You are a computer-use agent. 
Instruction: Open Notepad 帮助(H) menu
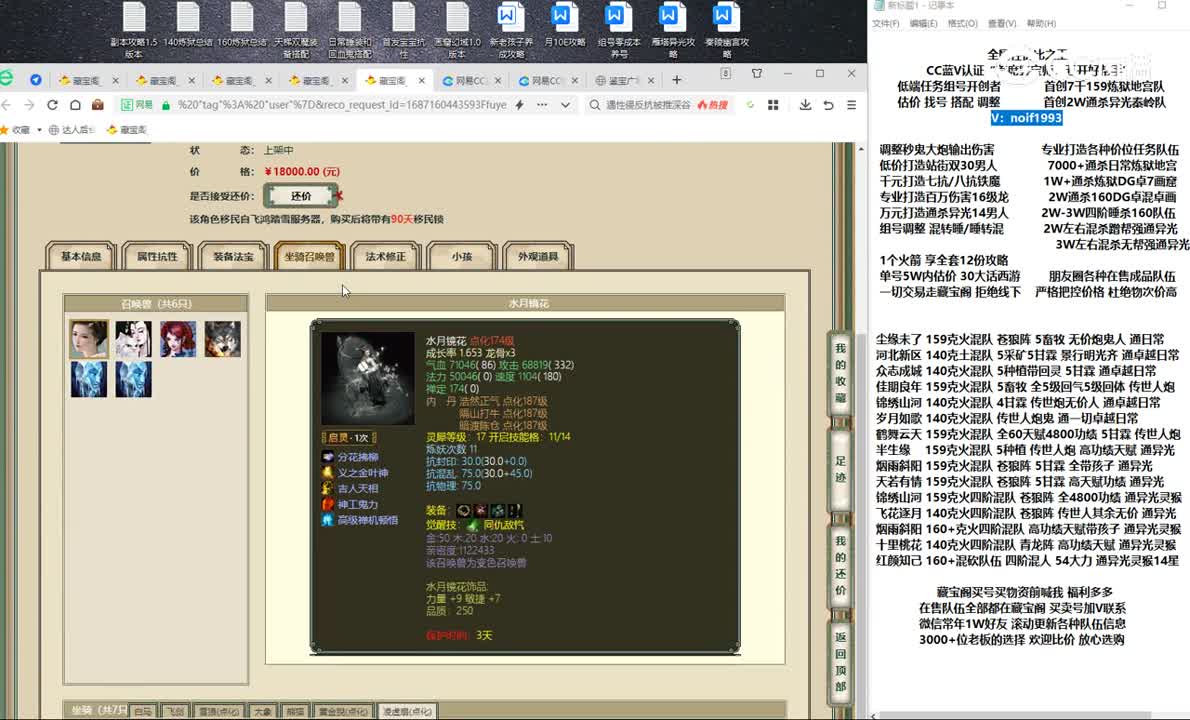1041,24
